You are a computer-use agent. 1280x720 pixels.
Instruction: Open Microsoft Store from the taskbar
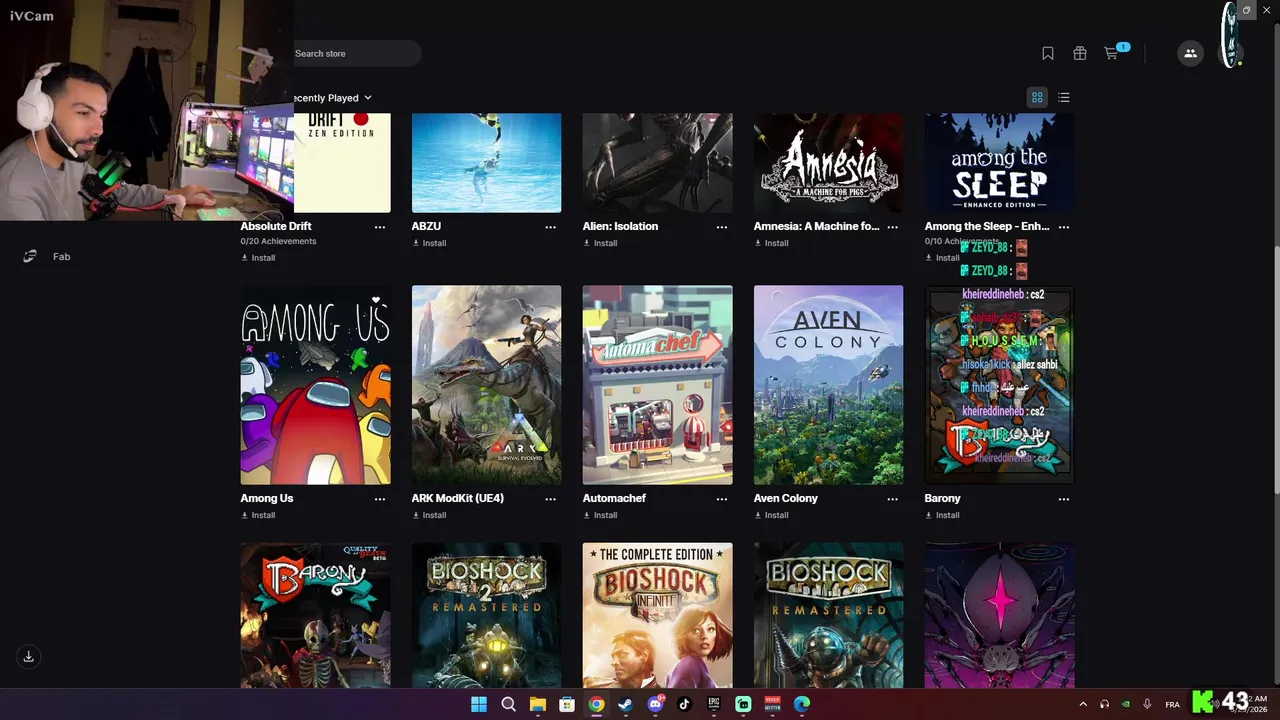coord(567,704)
